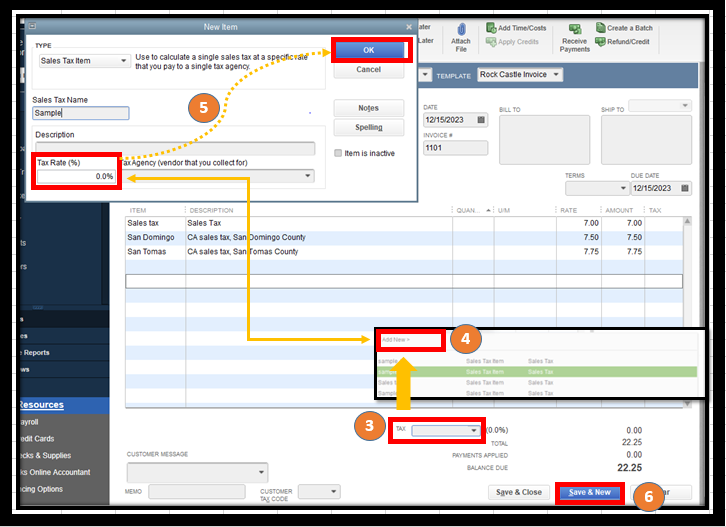Click OK in the New Item dialog
This screenshot has height=527, width=726.
click(x=369, y=50)
